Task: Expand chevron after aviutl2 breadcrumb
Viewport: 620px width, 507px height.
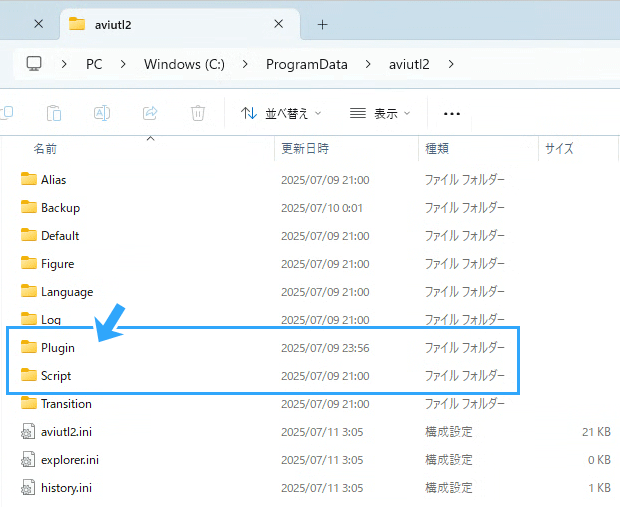Action: click(x=451, y=64)
